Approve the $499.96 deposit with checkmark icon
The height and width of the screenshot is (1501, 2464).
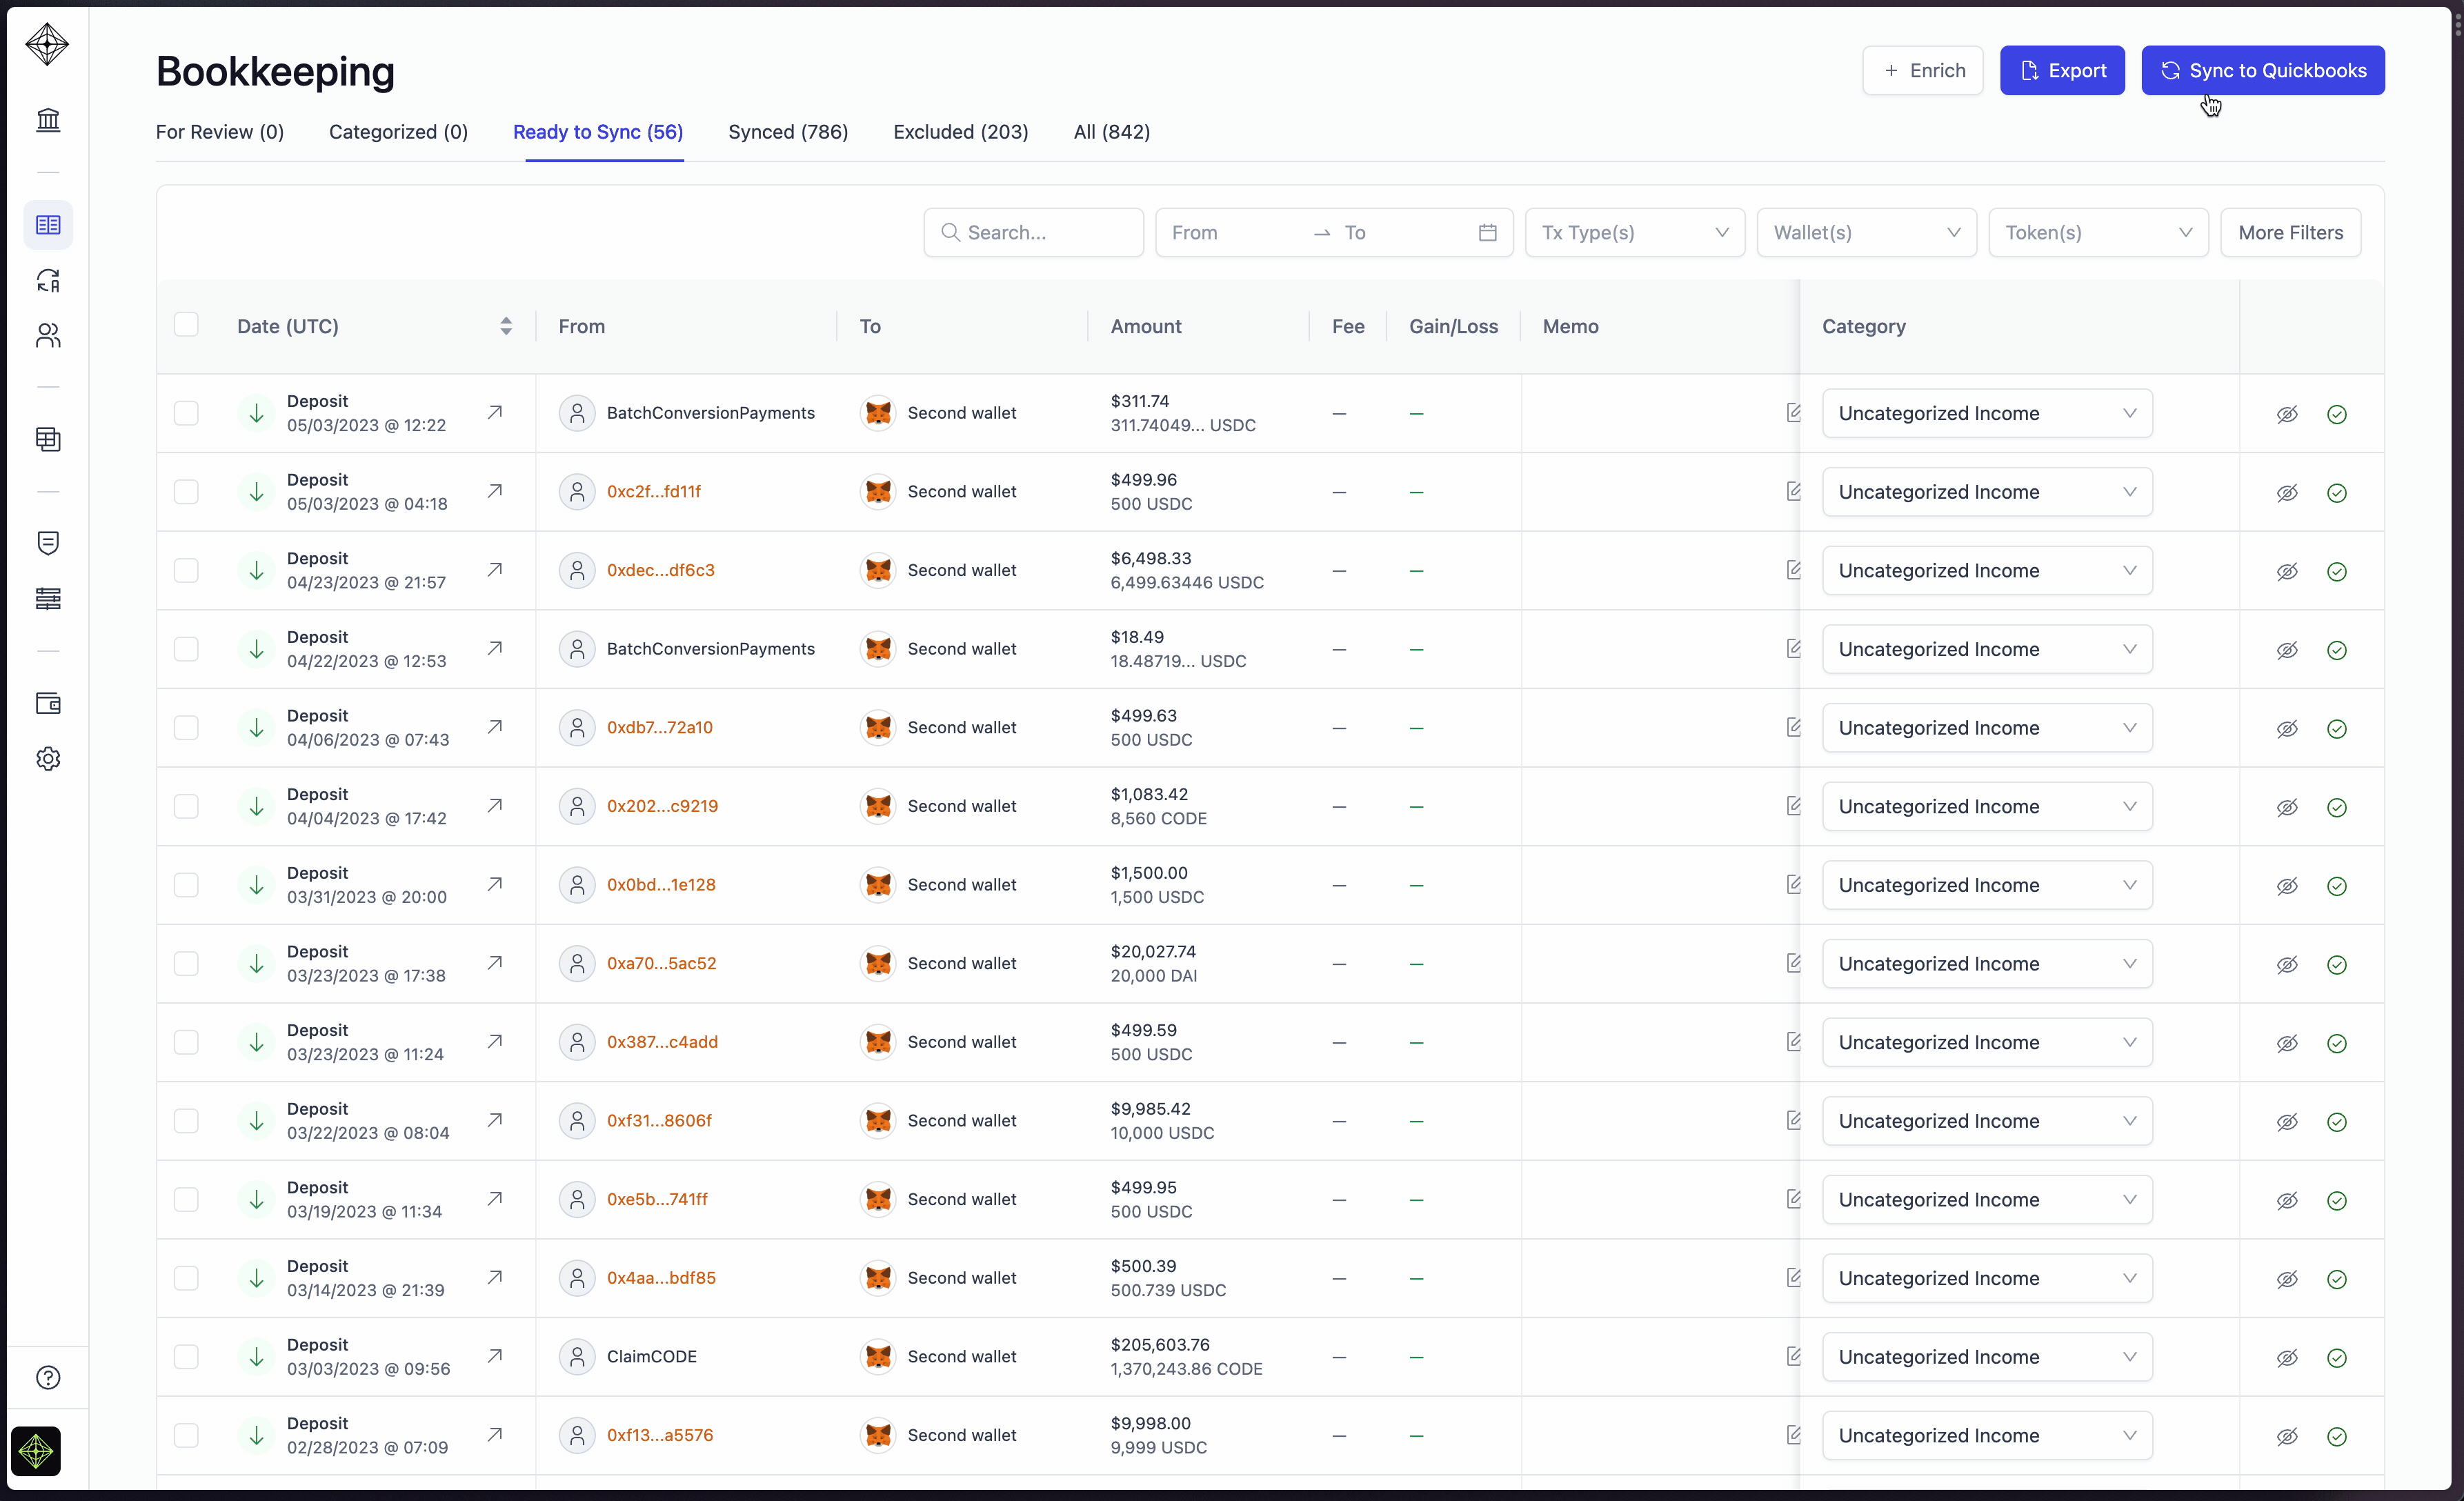(2337, 493)
